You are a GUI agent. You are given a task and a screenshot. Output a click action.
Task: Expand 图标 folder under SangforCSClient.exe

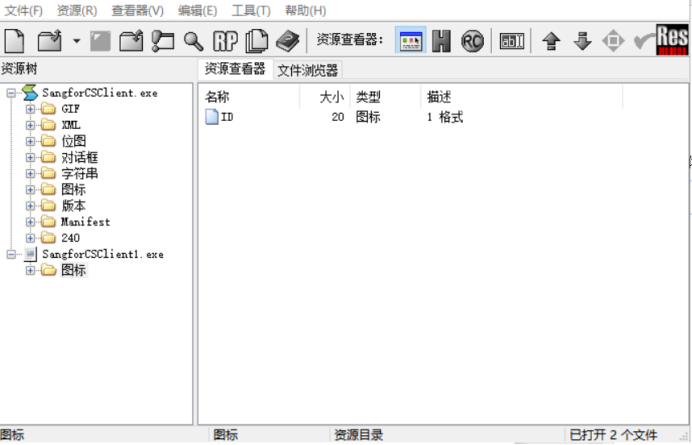coord(30,189)
